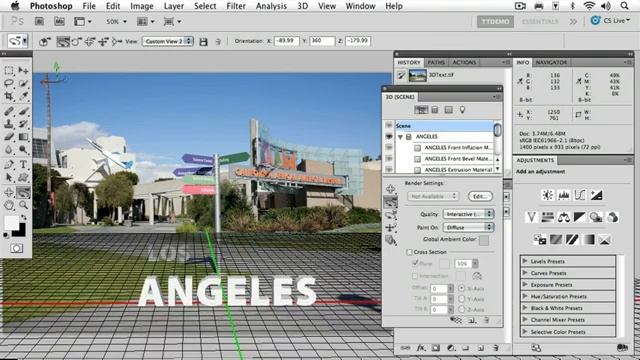Toggle history brush source for 3DText.tif

[x=401, y=76]
